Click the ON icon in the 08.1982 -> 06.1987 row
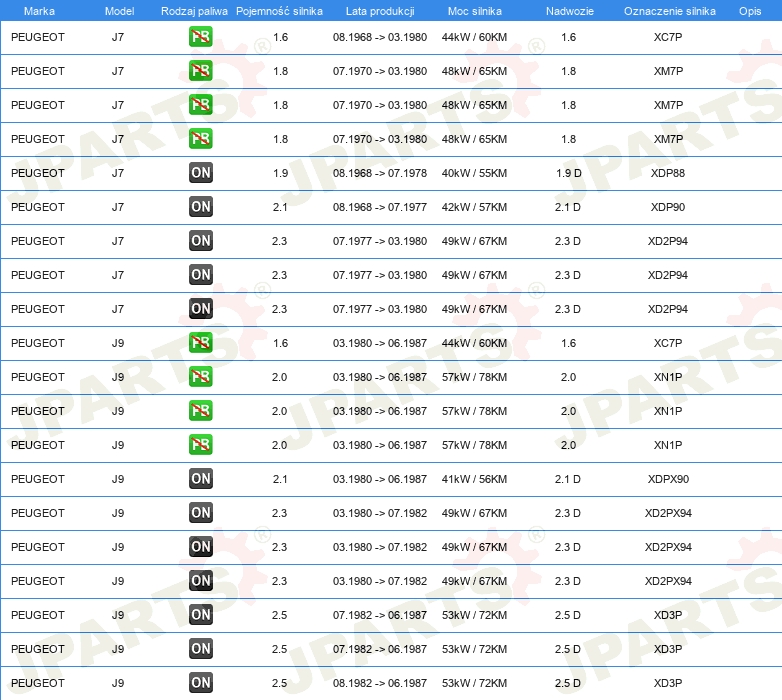The width and height of the screenshot is (782, 700). (x=200, y=683)
